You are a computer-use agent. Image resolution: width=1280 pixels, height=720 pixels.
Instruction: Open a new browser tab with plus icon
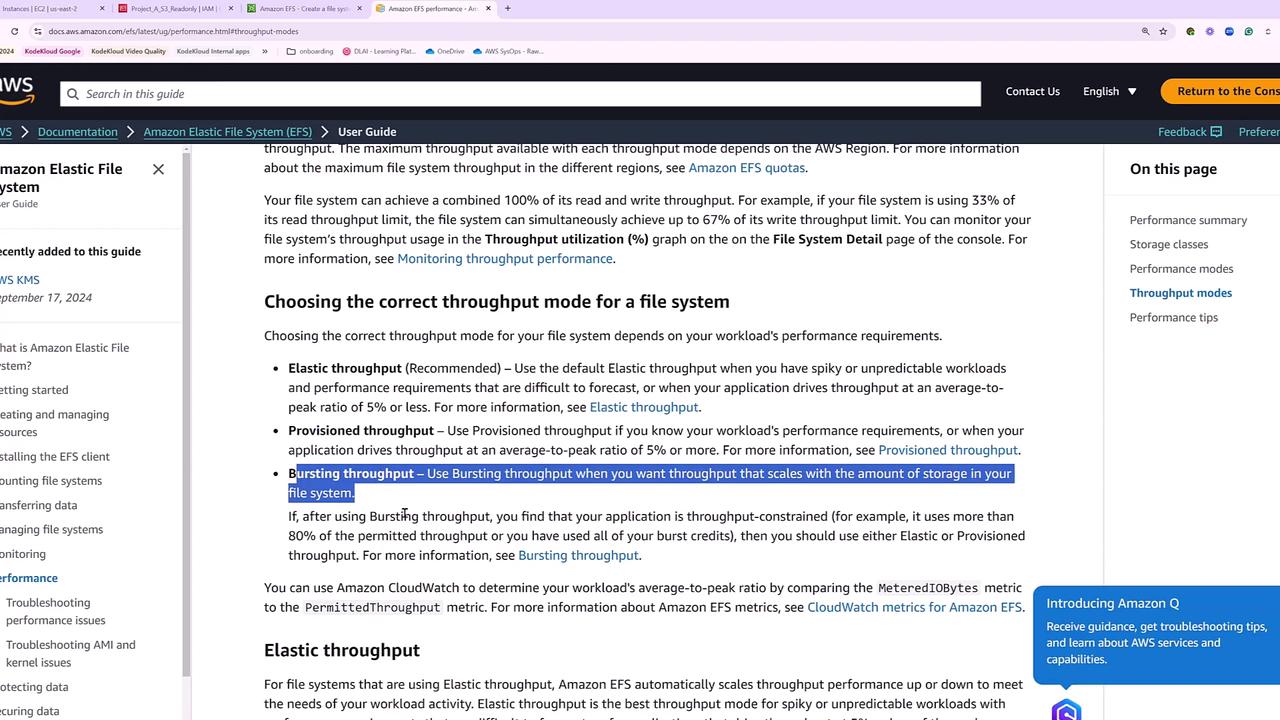507,8
